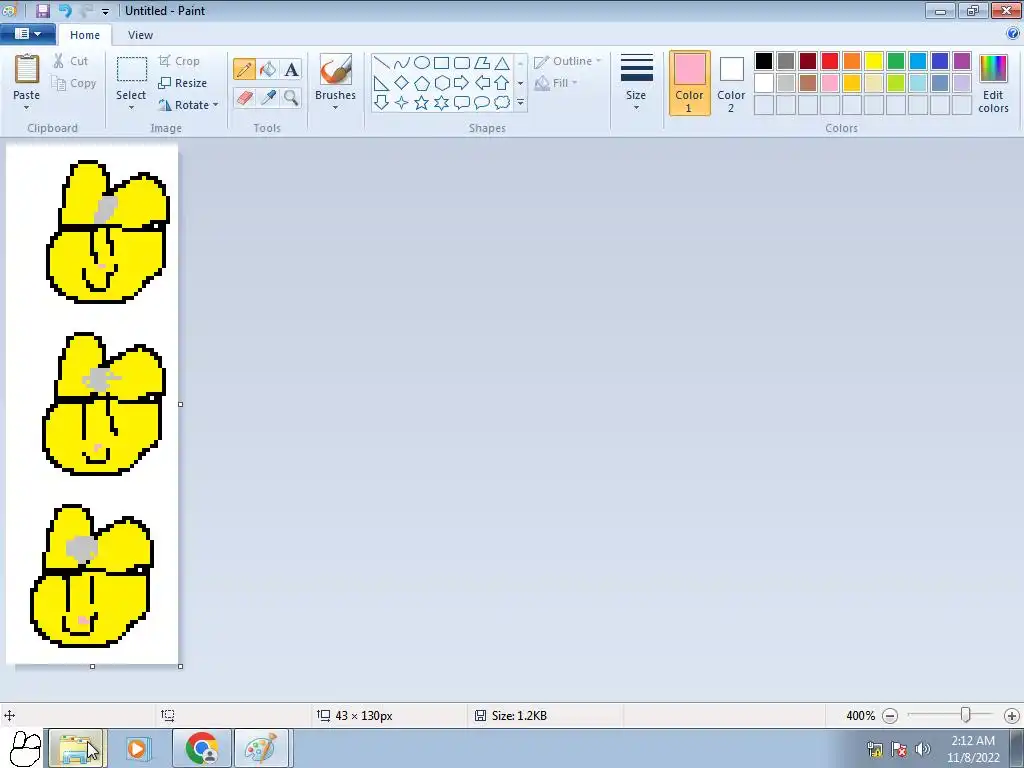Select the Text tool
1024x768 pixels.
click(x=291, y=69)
